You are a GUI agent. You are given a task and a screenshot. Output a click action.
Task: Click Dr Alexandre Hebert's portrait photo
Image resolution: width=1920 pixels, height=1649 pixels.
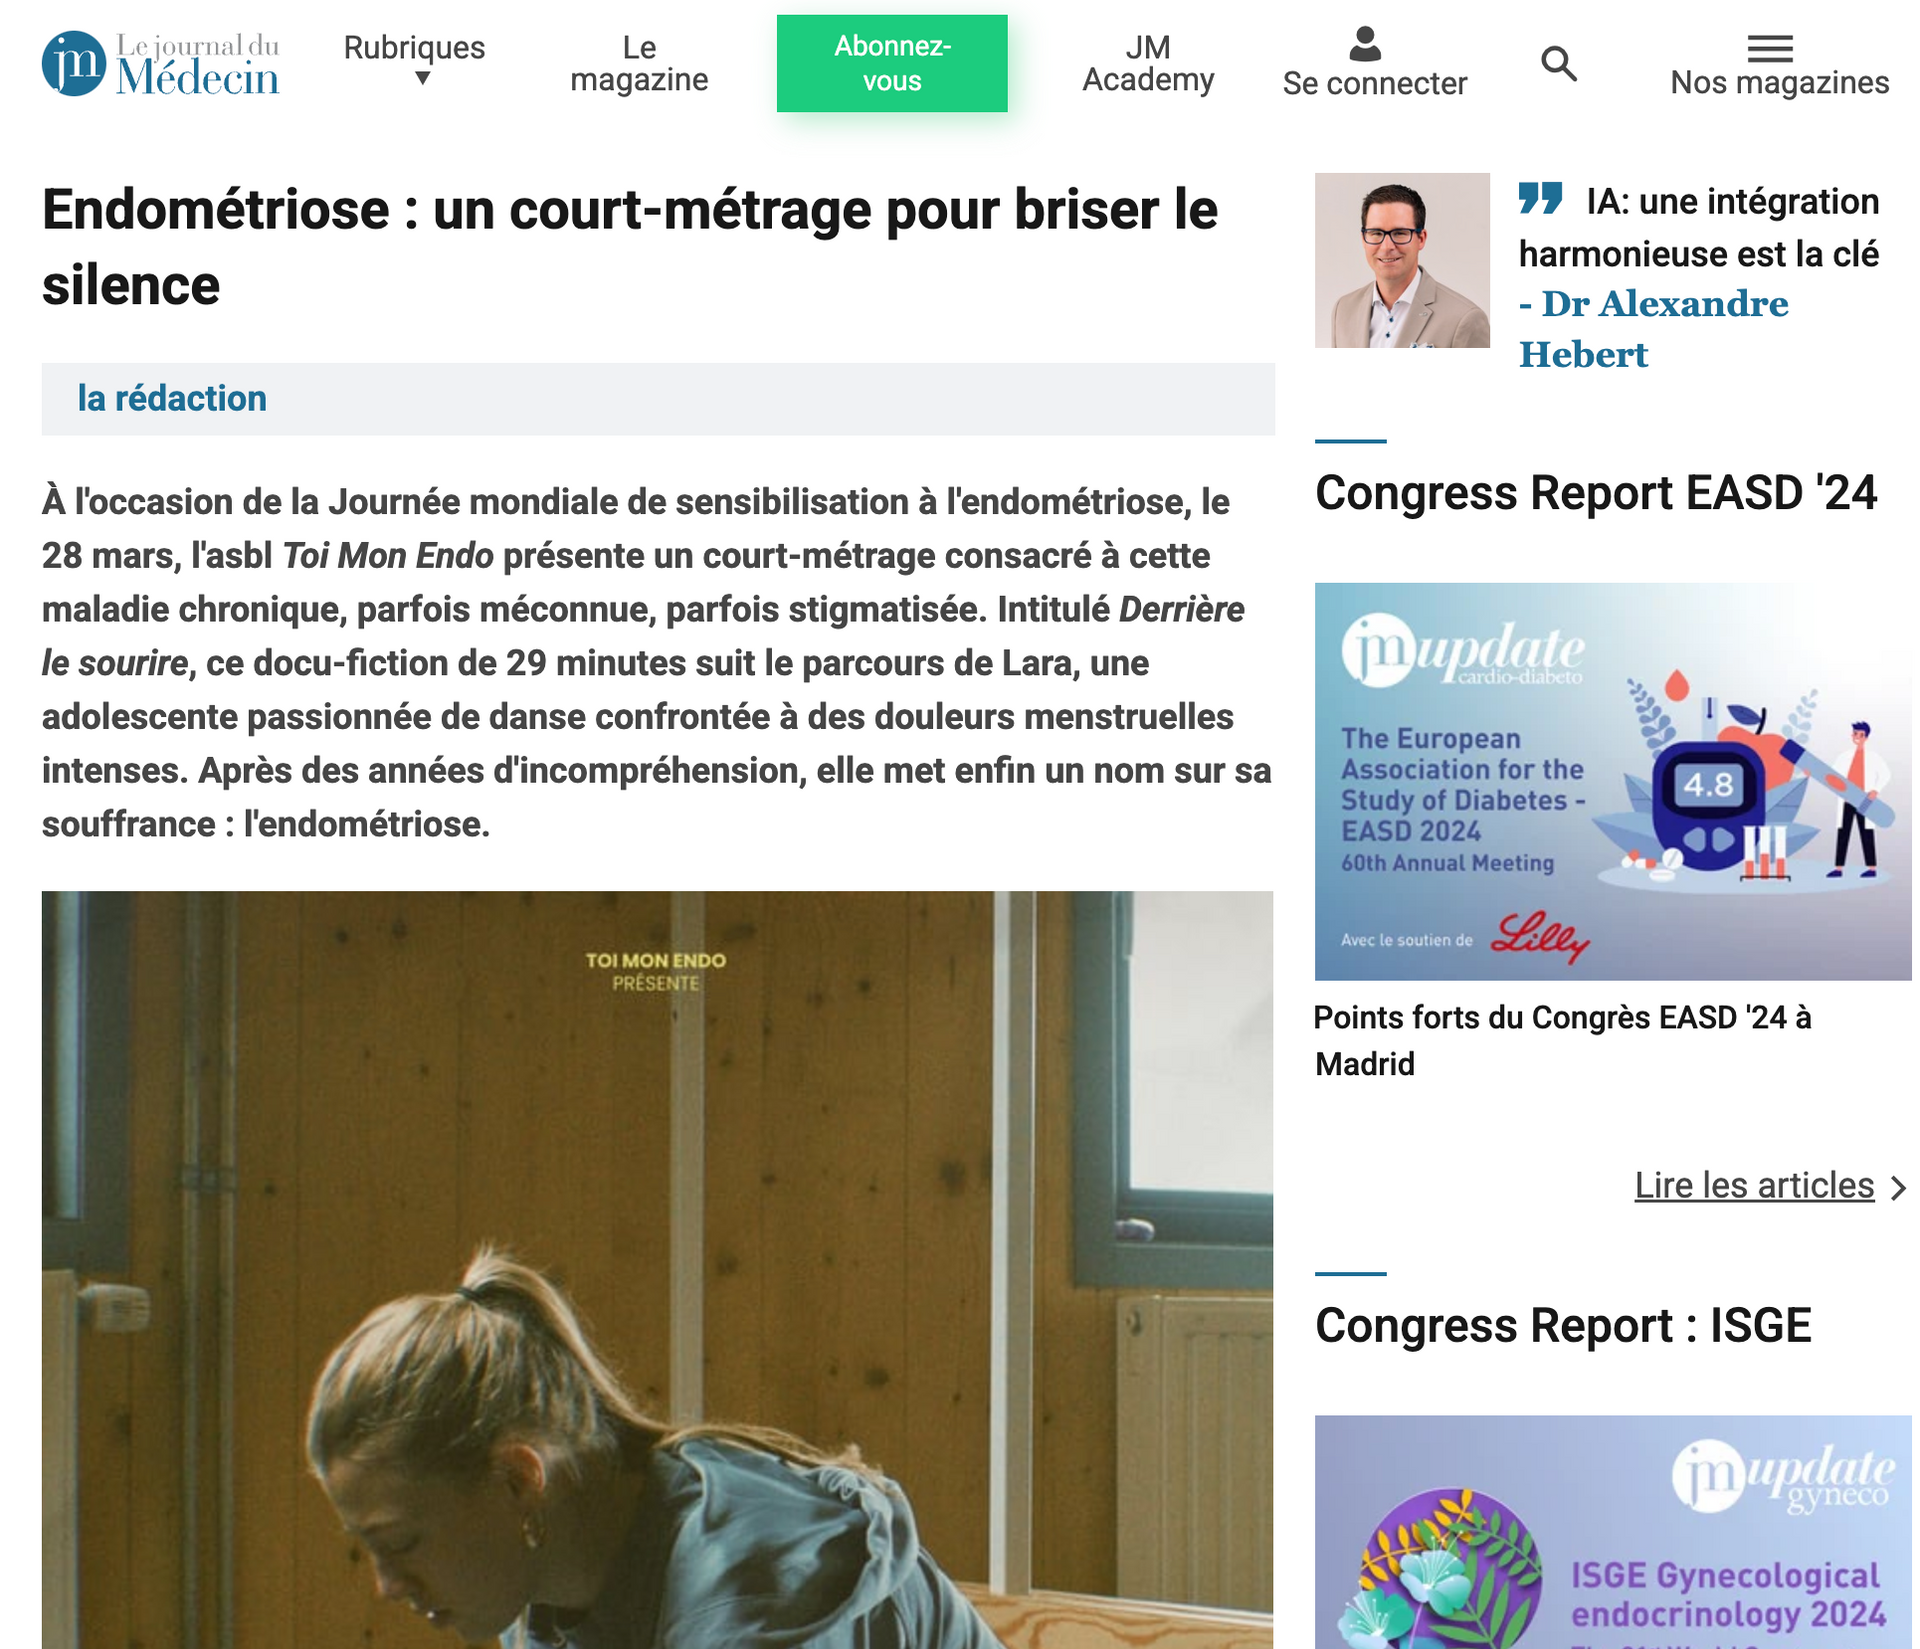point(1402,260)
